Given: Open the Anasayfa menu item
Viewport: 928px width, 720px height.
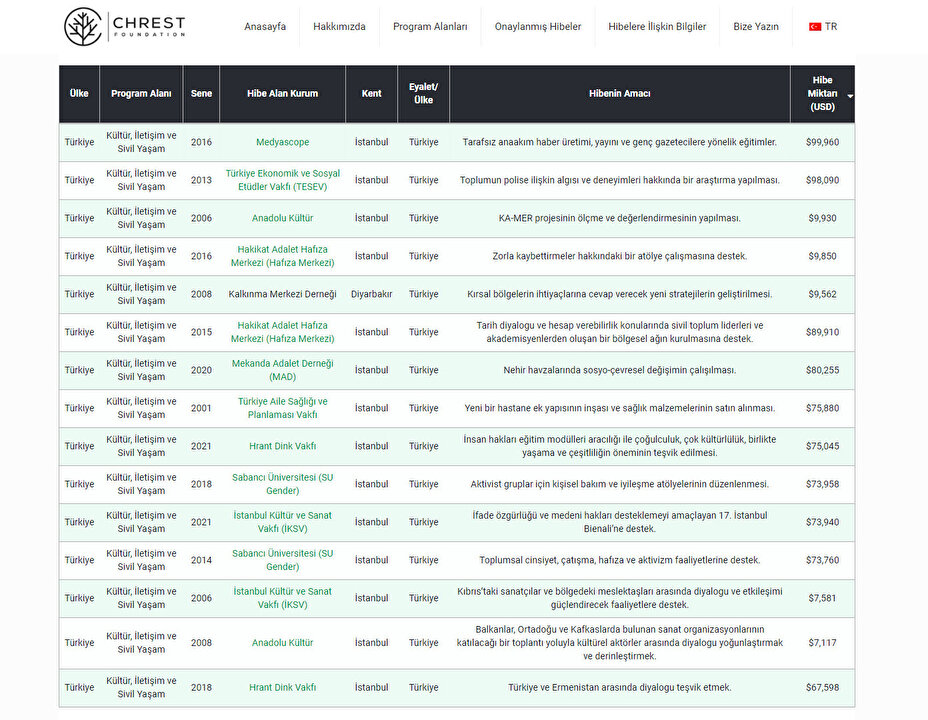Looking at the screenshot, I should point(265,27).
